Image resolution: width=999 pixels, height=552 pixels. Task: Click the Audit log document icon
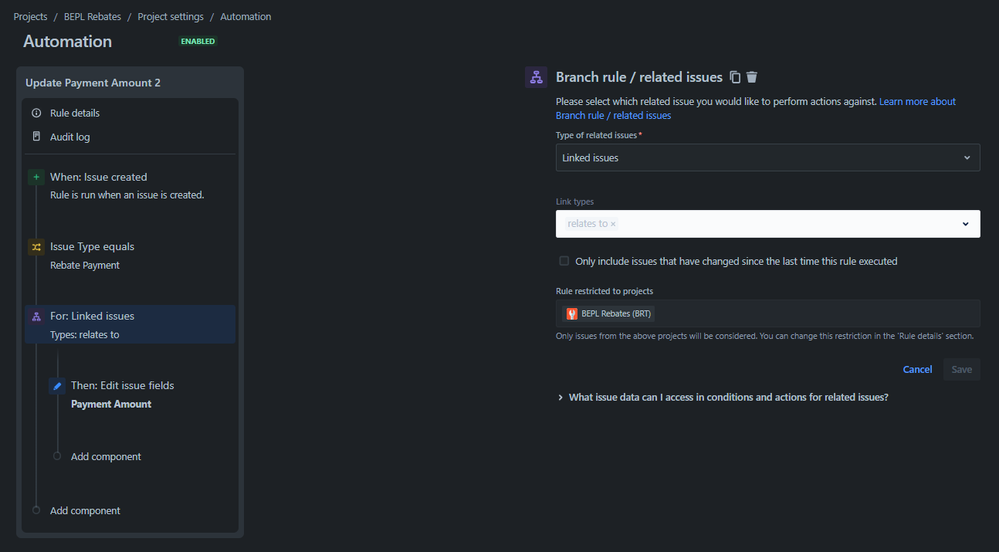(x=36, y=136)
